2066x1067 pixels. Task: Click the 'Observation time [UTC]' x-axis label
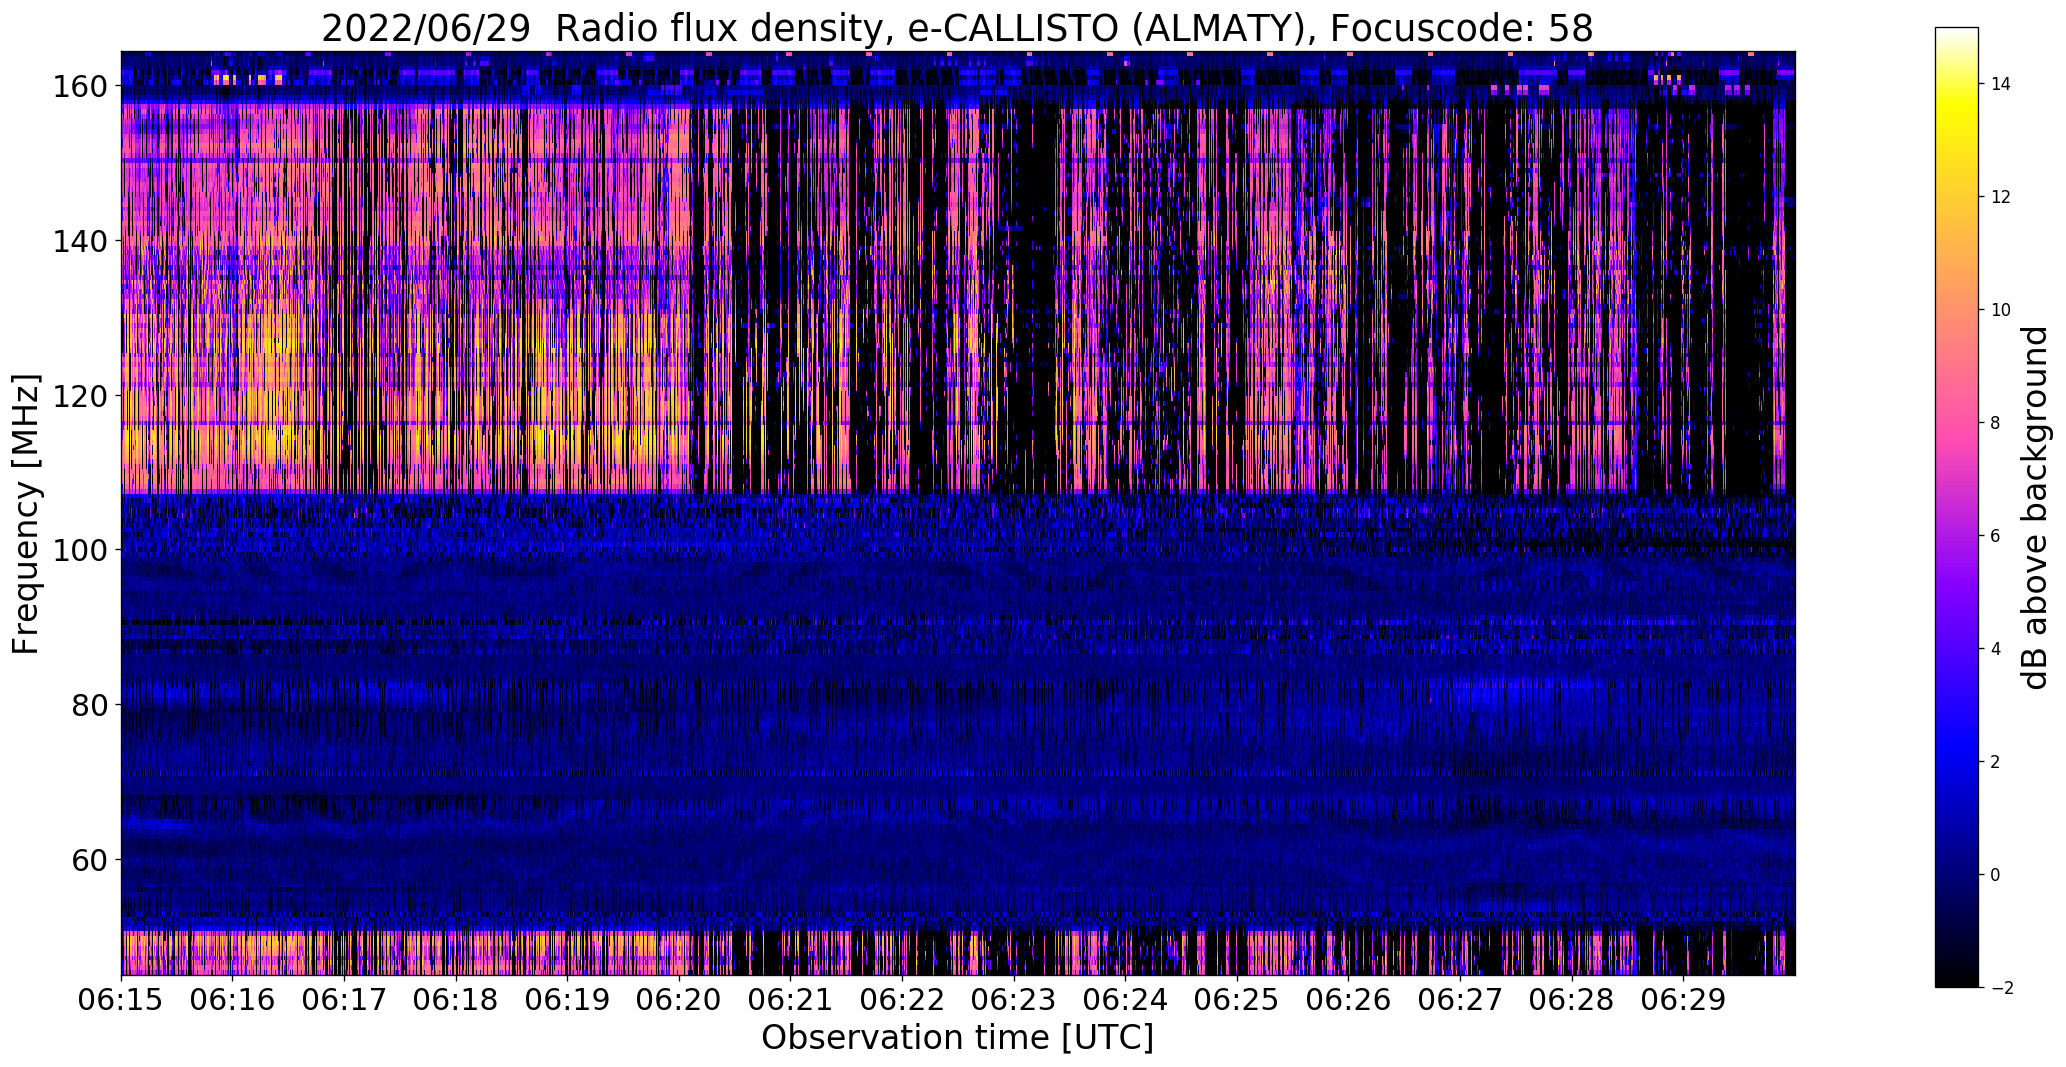coord(957,1038)
